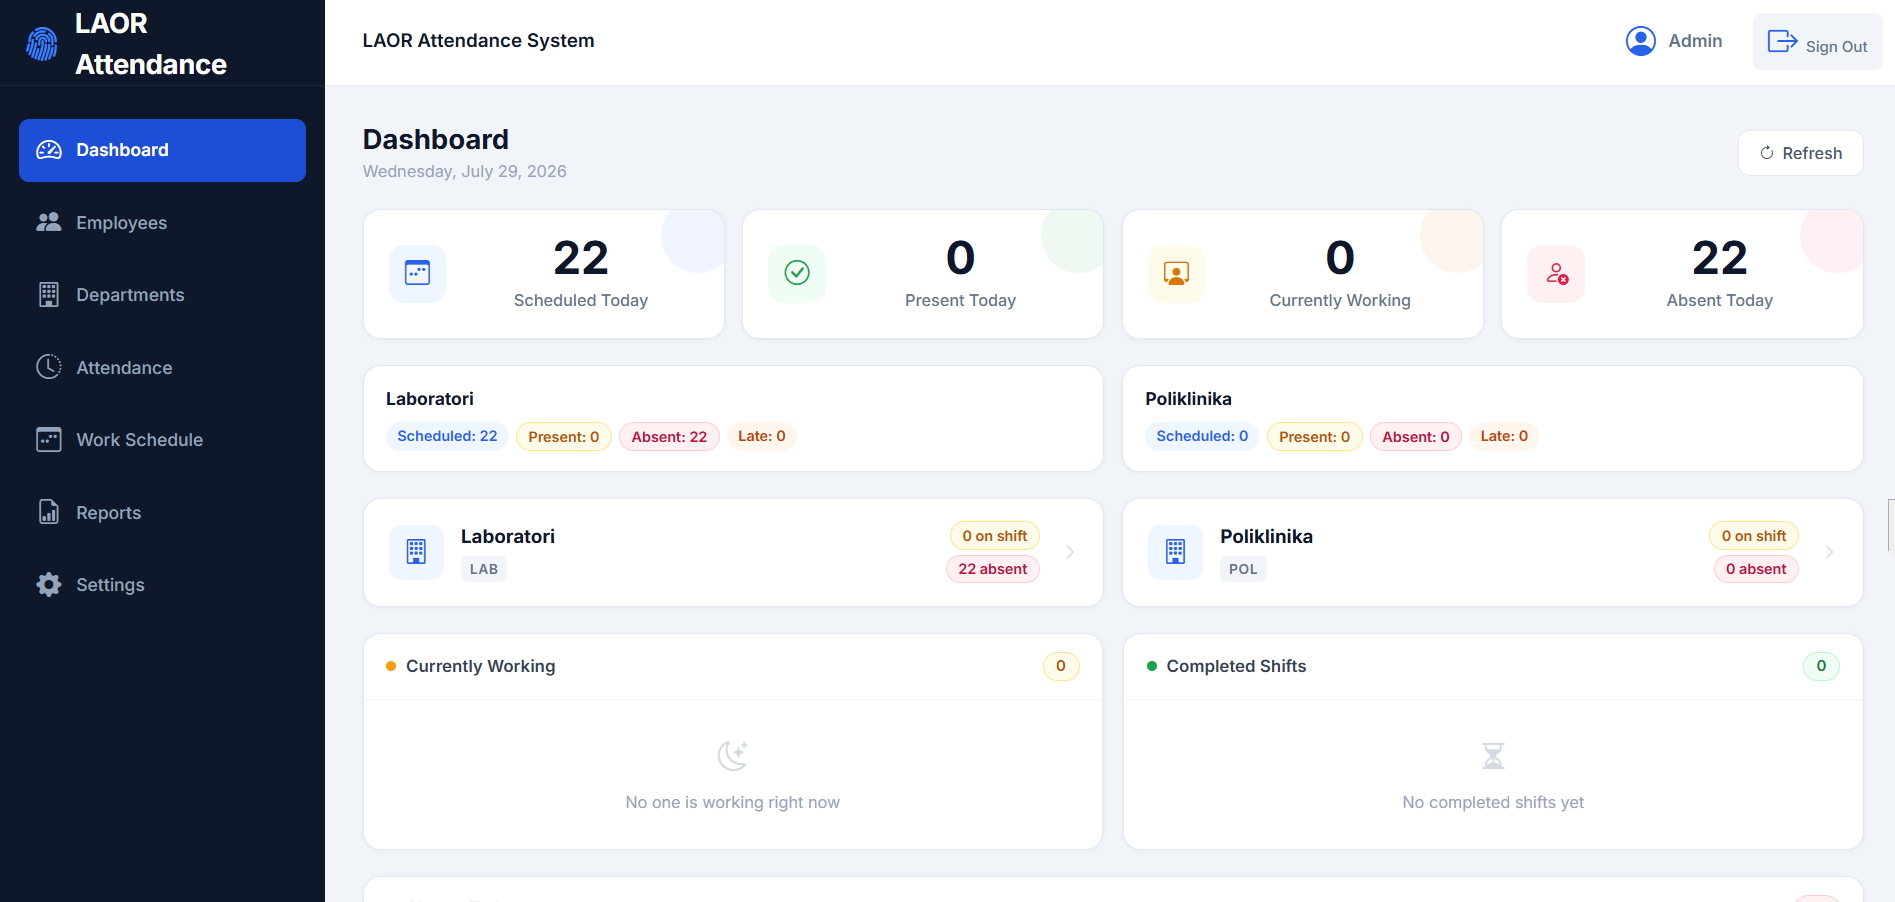The height and width of the screenshot is (902, 1895).
Task: Click 'No one is working right now'
Action: [x=733, y=802]
